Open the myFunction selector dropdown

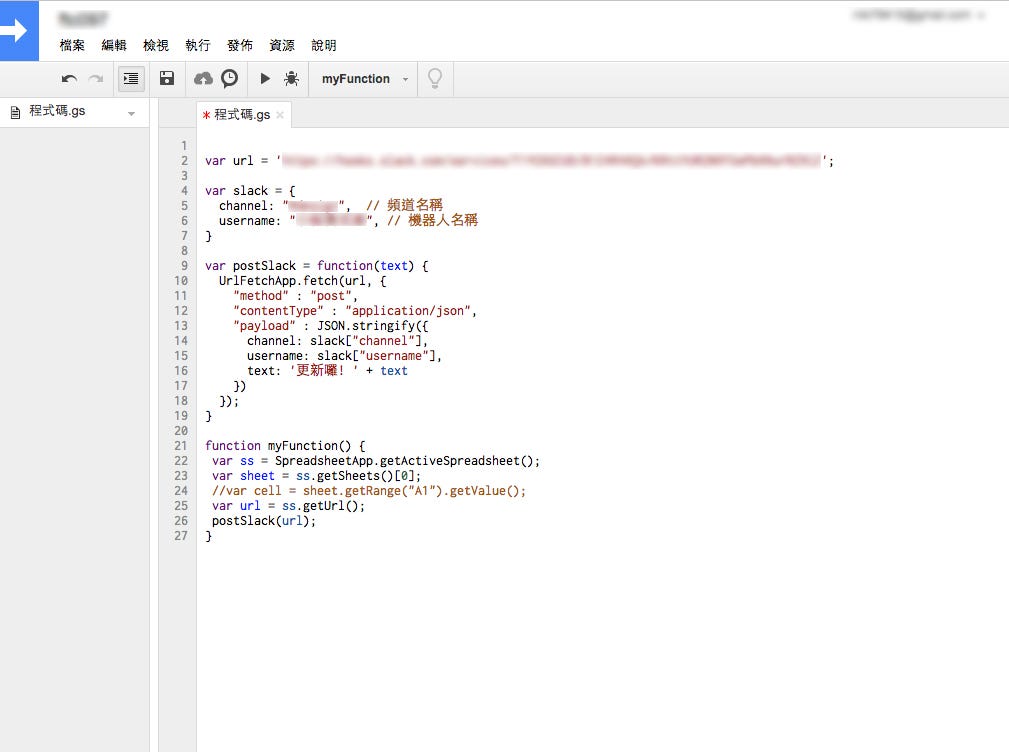[x=364, y=79]
